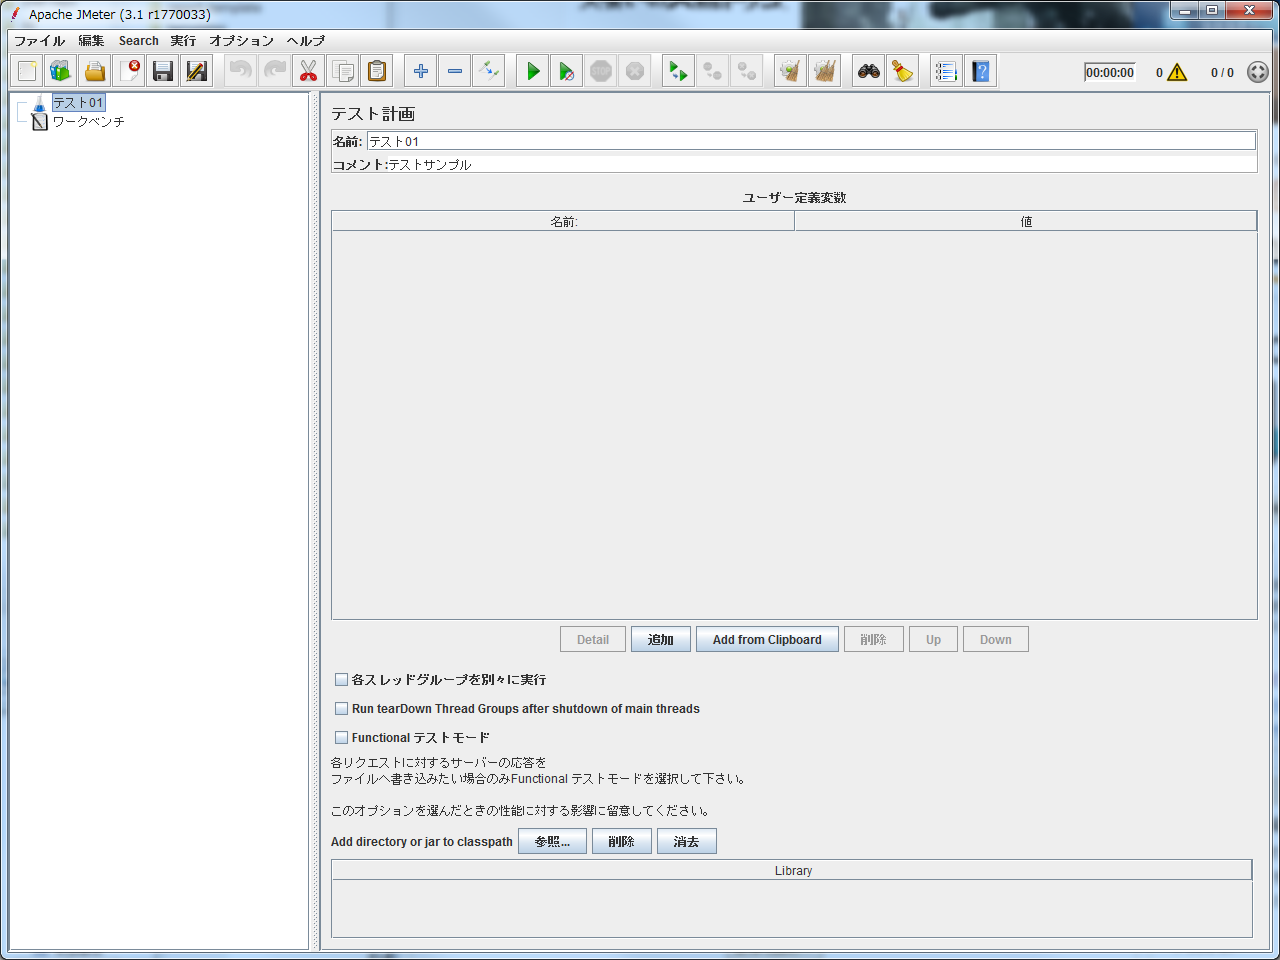The height and width of the screenshot is (960, 1280).
Task: Click the Paste clipboard icon
Action: pos(377,71)
